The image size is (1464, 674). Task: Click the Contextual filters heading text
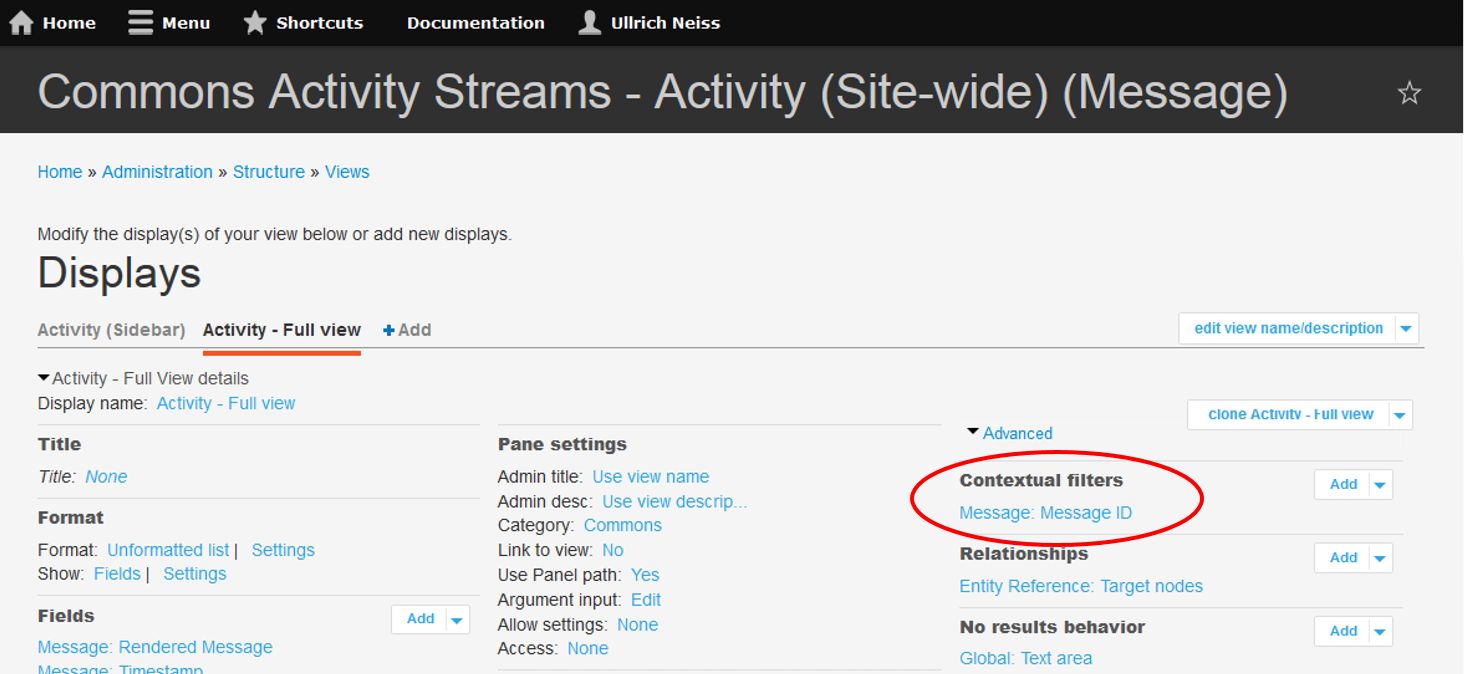coord(1041,480)
